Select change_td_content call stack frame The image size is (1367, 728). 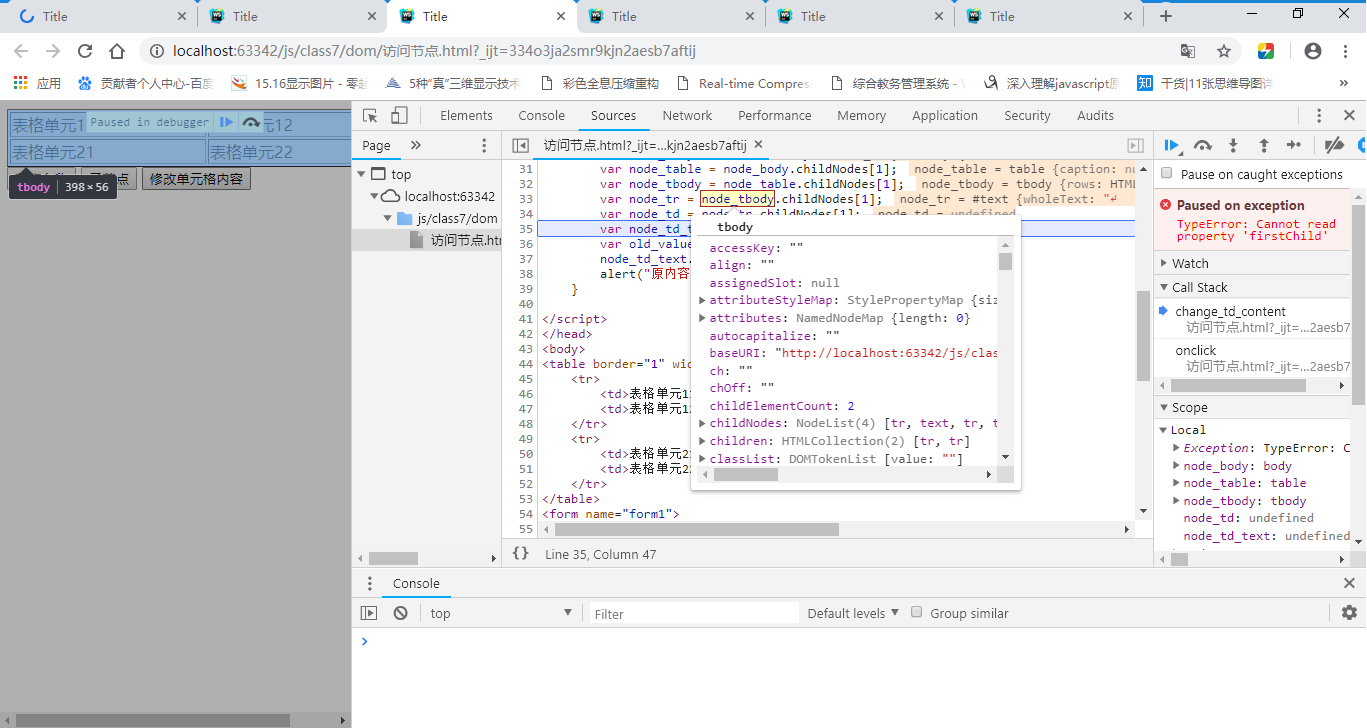click(x=1254, y=319)
